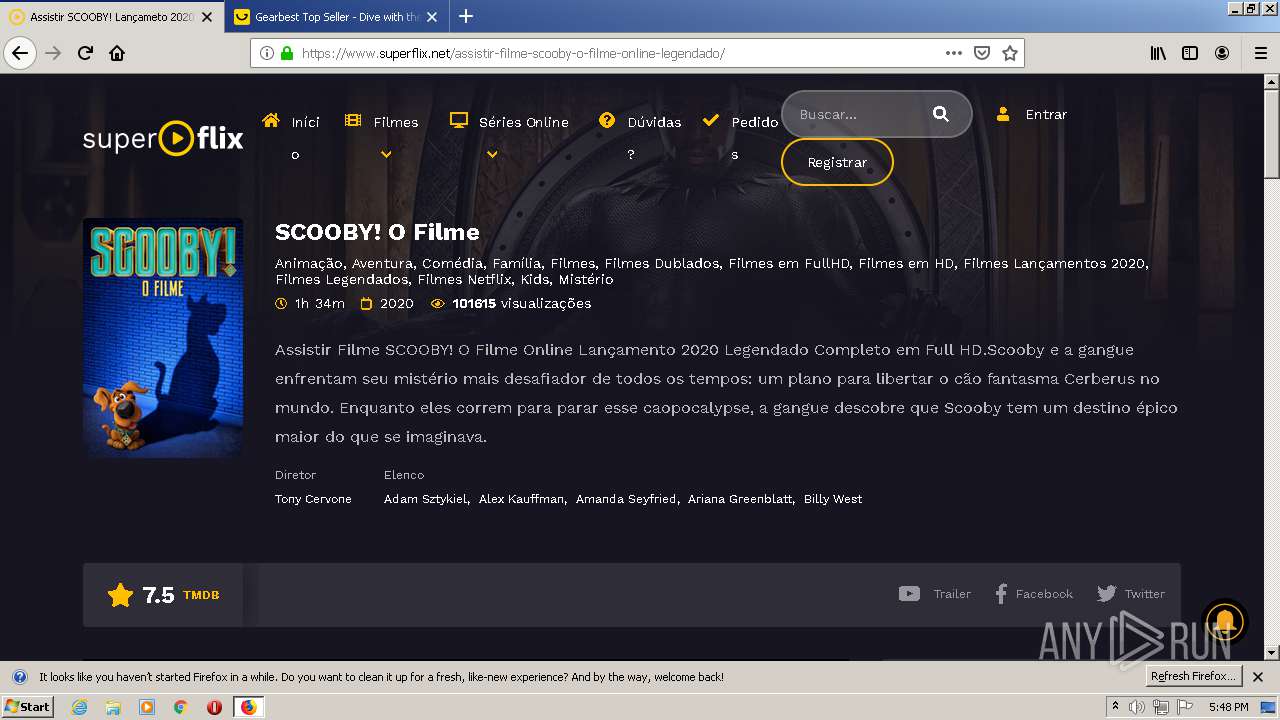Screen dimensions: 1280x720
Task: Open cast member Adam Sztykiel link
Action: (426, 499)
